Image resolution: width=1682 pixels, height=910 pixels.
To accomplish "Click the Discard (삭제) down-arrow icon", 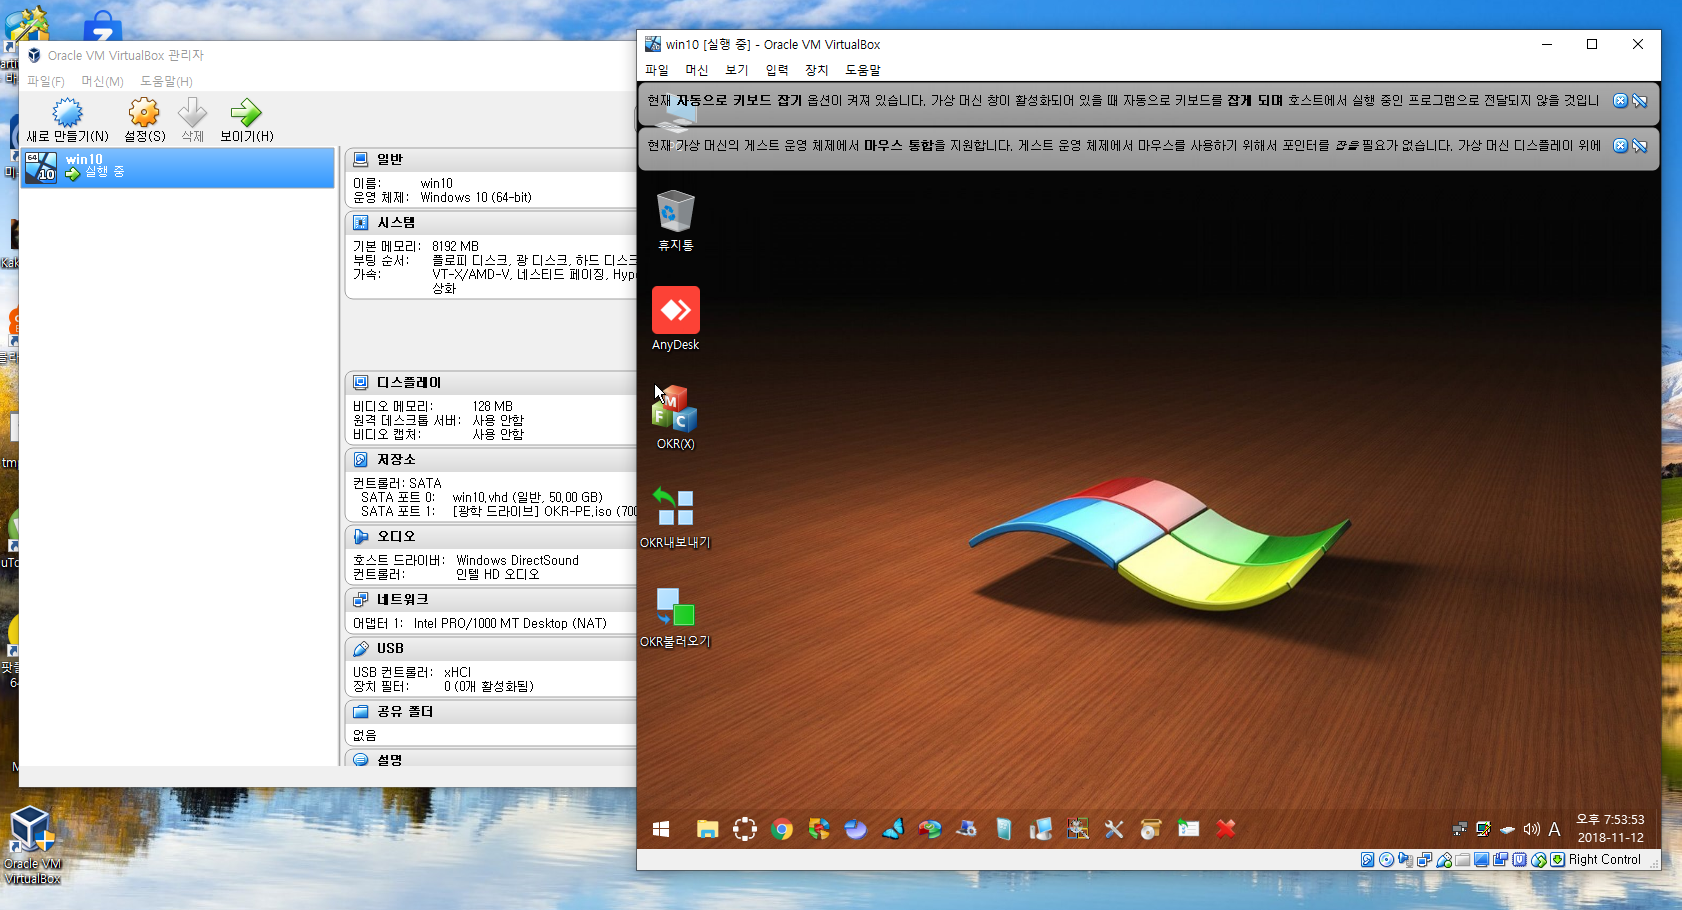I will click(x=192, y=113).
